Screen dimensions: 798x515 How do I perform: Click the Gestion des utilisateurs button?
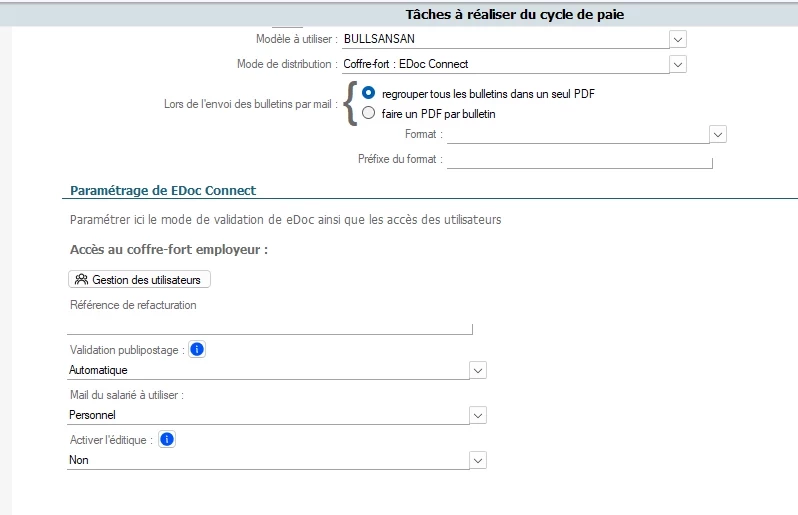(139, 279)
